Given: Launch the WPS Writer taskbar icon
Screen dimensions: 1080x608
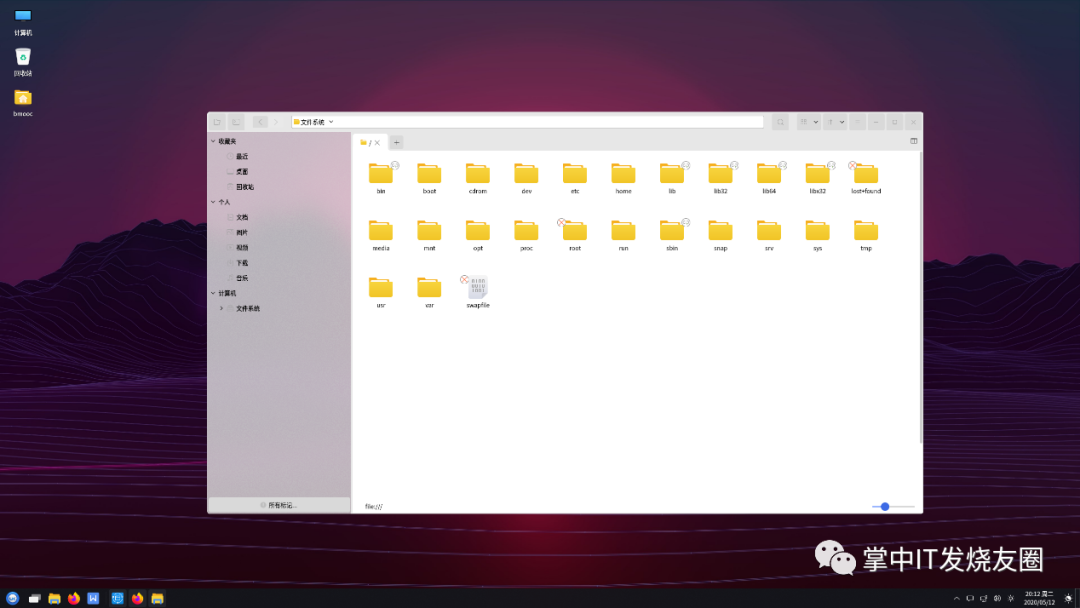Looking at the screenshot, I should tap(93, 598).
